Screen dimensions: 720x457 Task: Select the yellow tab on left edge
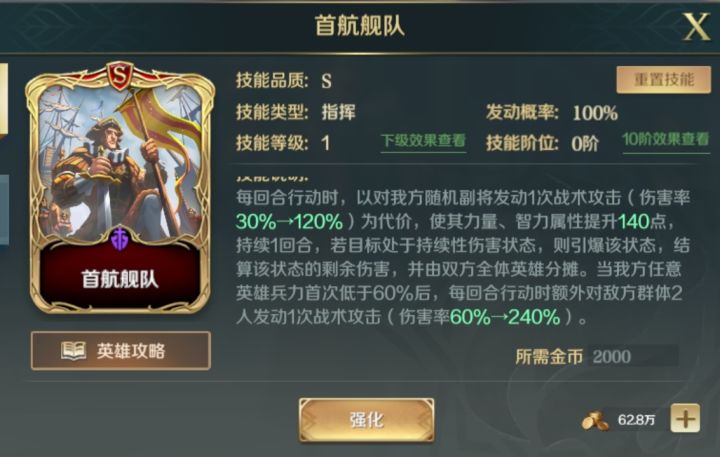click(4, 99)
